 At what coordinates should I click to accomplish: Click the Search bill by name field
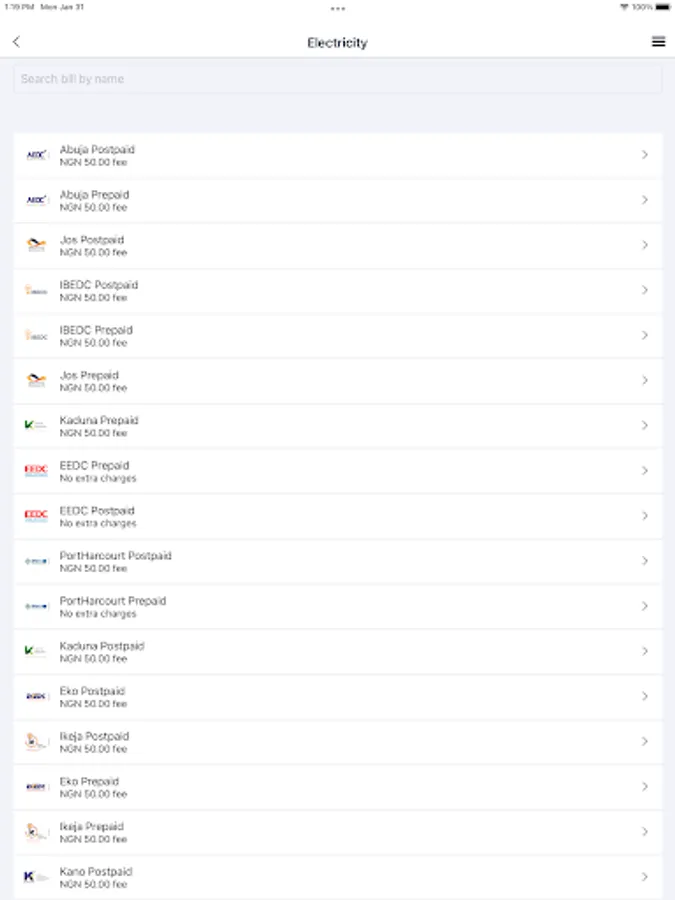[x=337, y=79]
